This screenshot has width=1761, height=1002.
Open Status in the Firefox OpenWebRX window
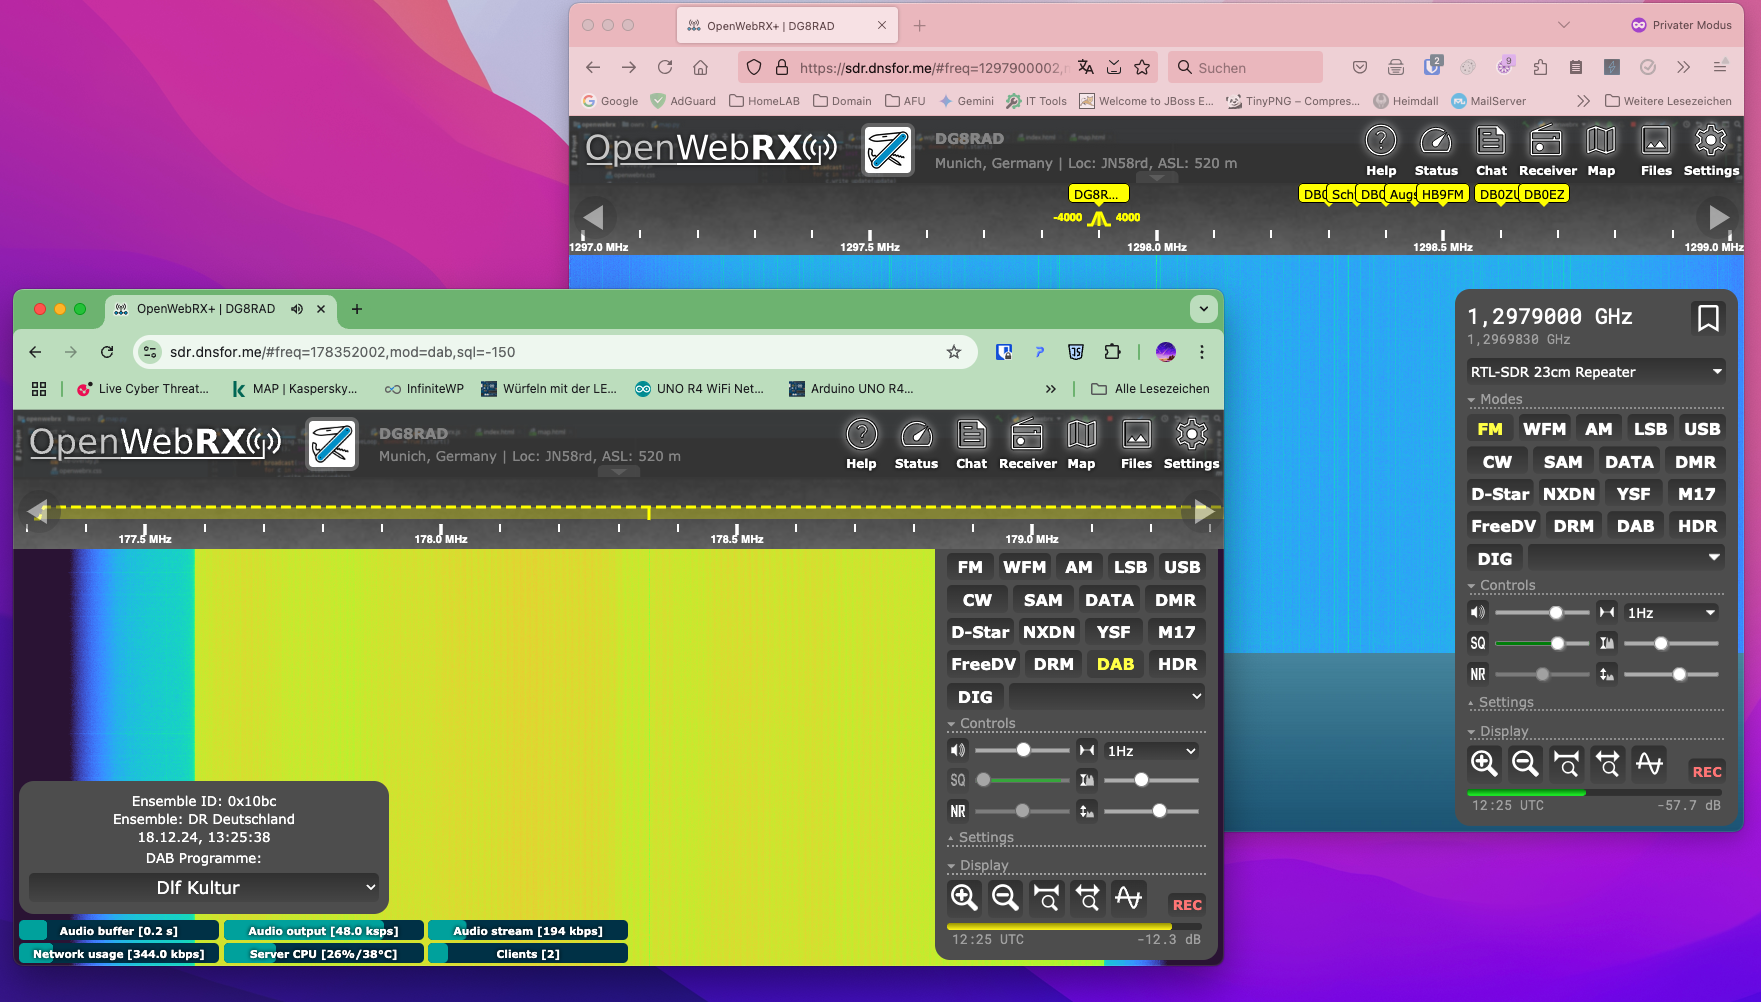1436,152
